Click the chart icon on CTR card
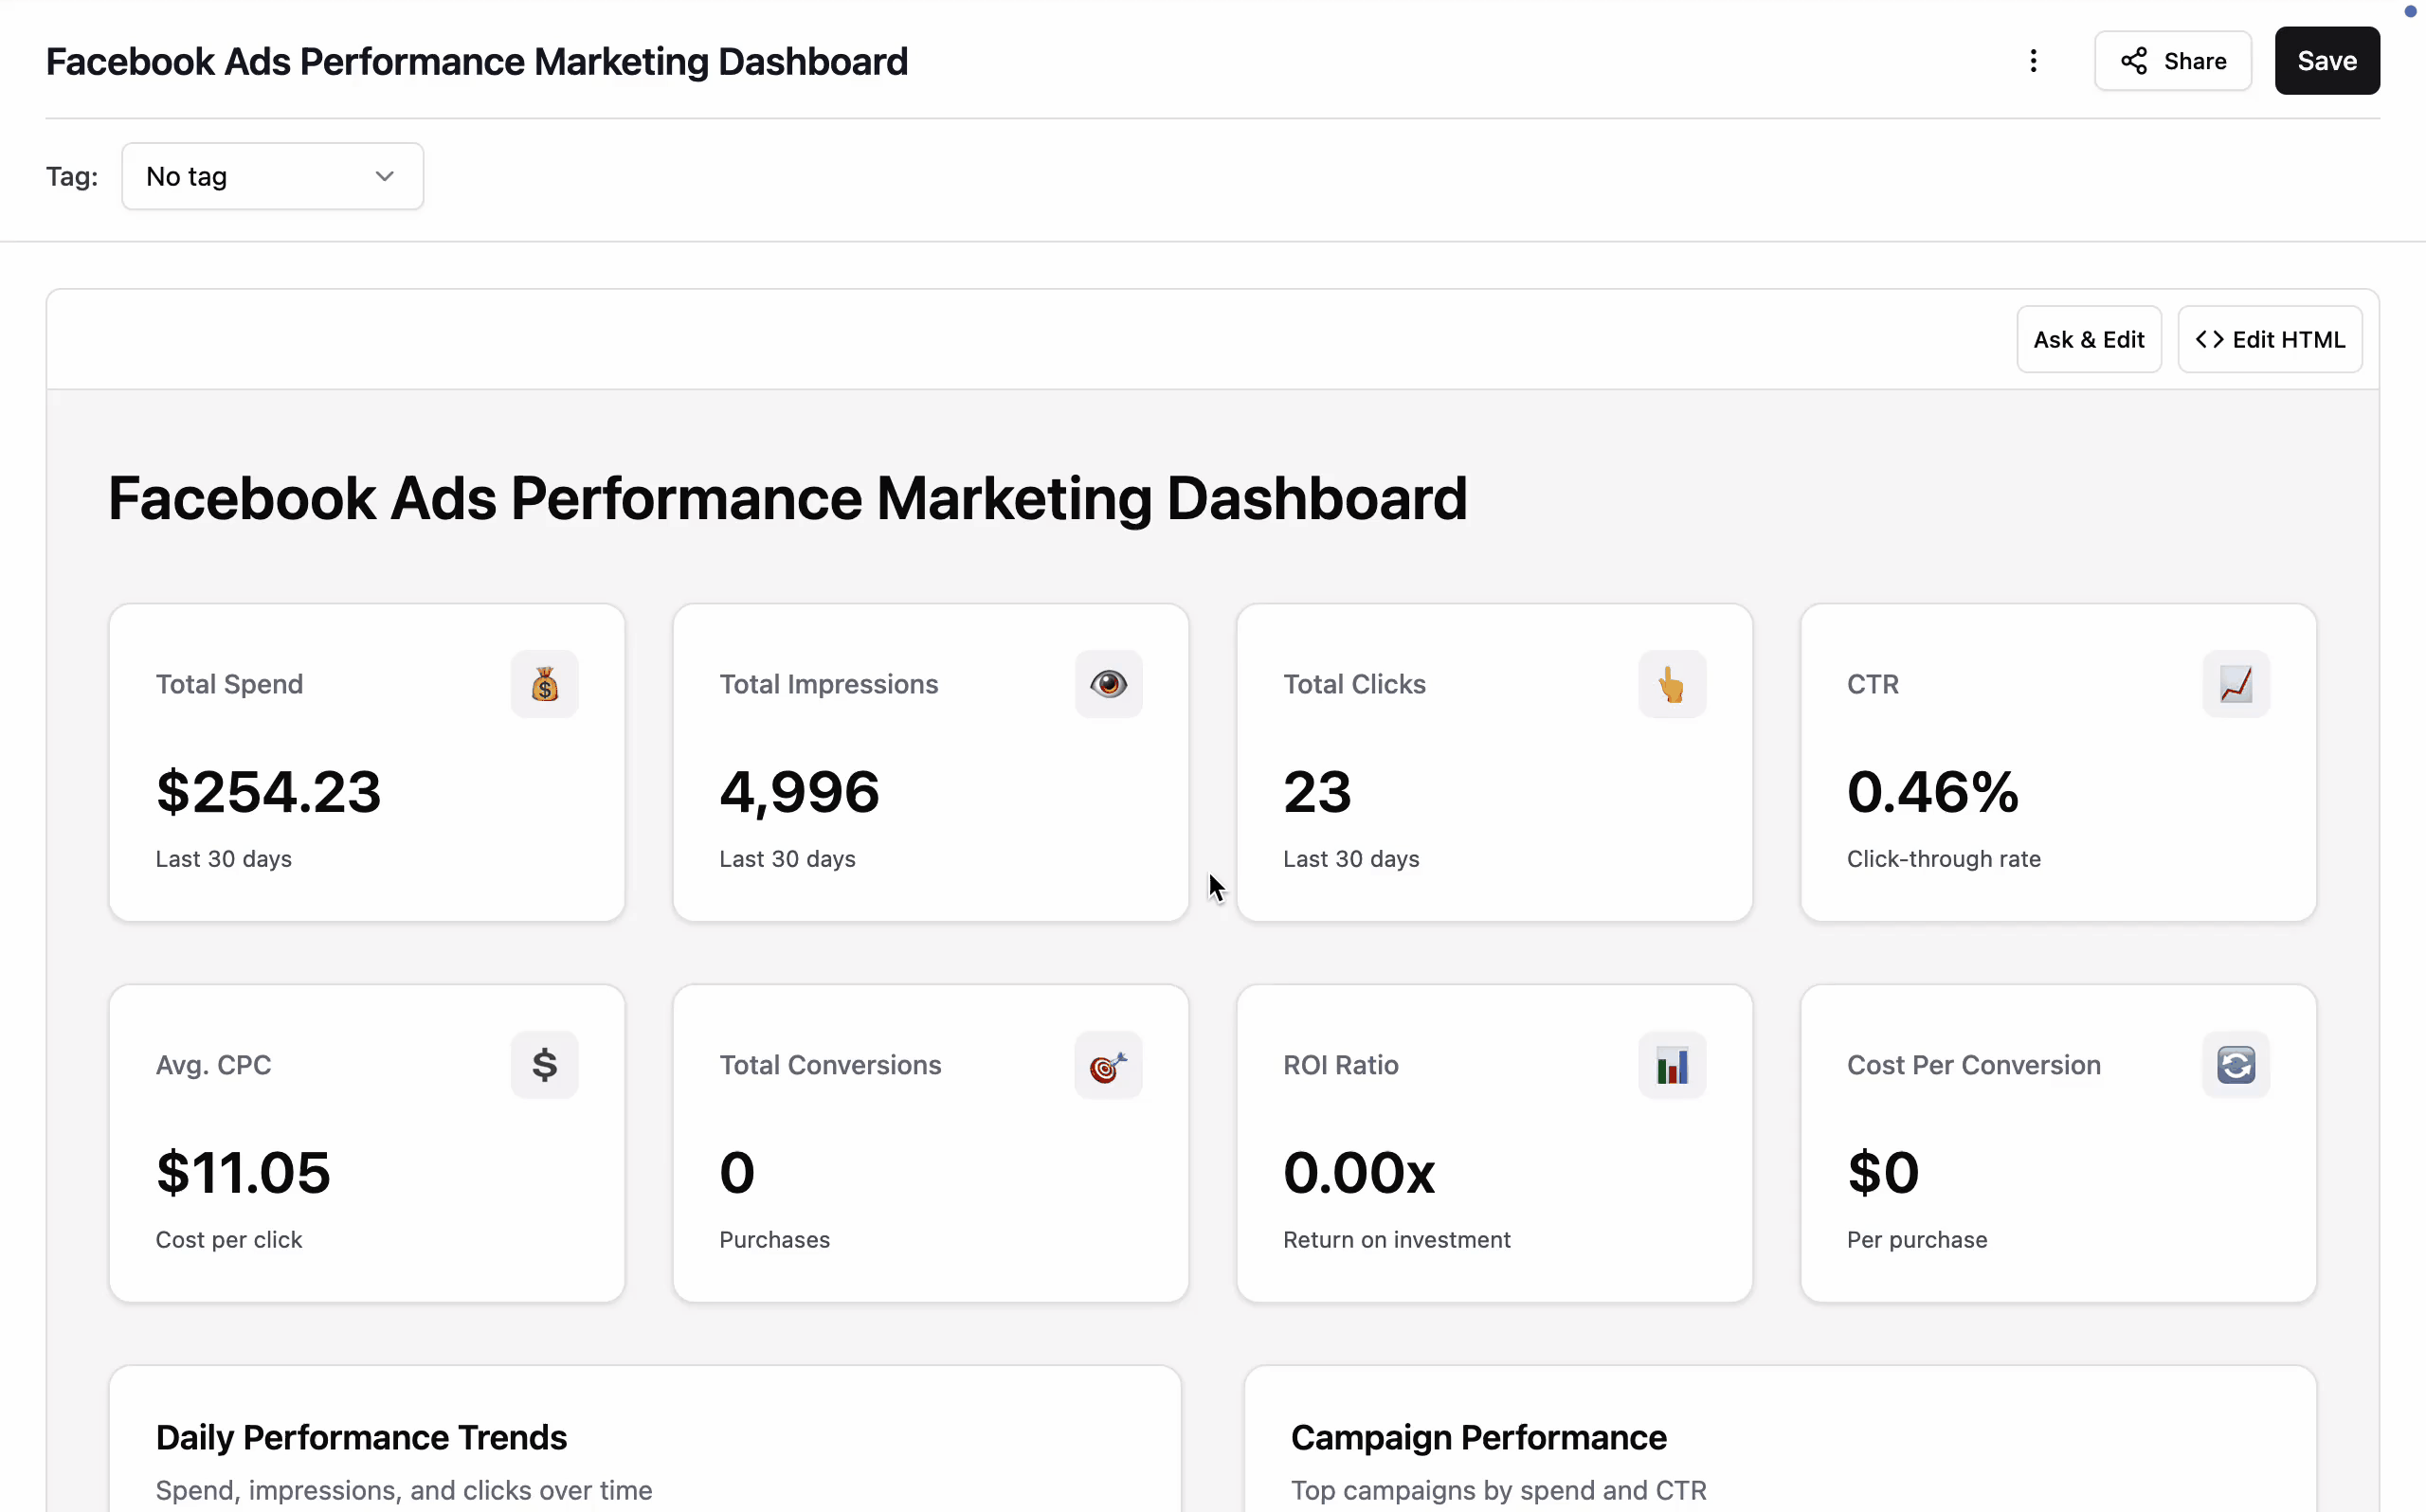The height and width of the screenshot is (1512, 2426). pyautogui.click(x=2236, y=684)
